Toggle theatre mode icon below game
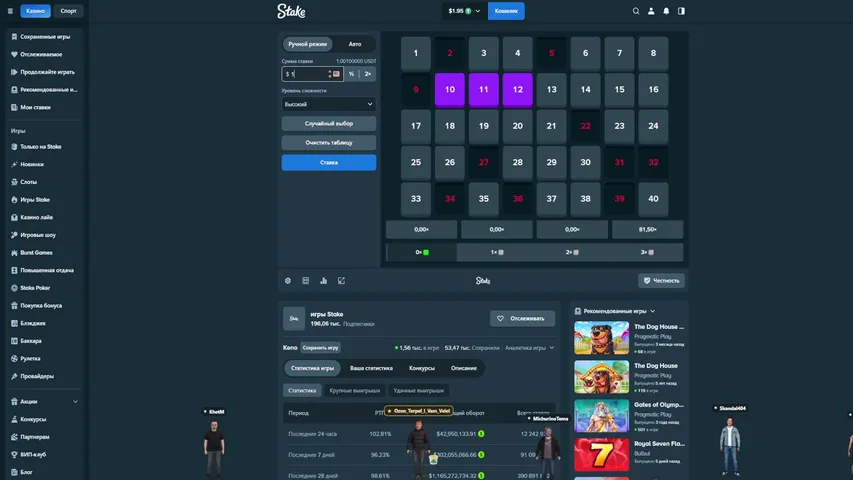The image size is (853, 480). click(x=306, y=281)
